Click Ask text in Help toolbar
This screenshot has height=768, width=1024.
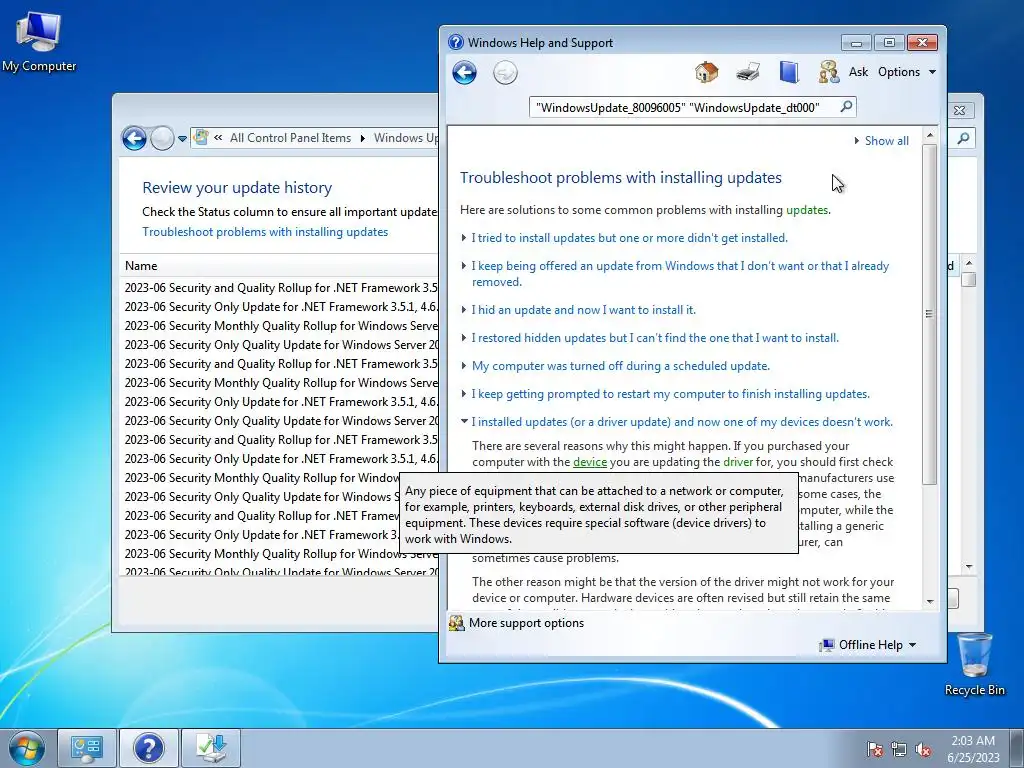pos(858,72)
